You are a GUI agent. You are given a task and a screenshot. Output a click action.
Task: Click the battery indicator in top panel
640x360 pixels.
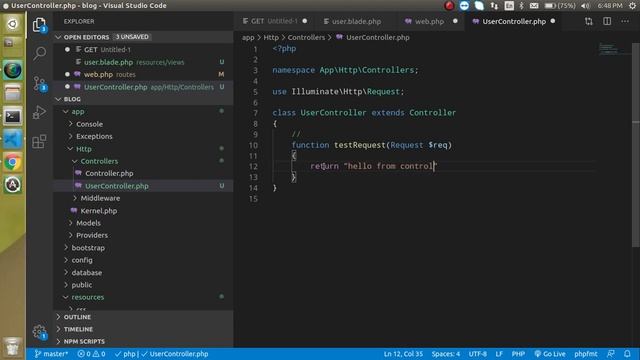[x=560, y=5]
